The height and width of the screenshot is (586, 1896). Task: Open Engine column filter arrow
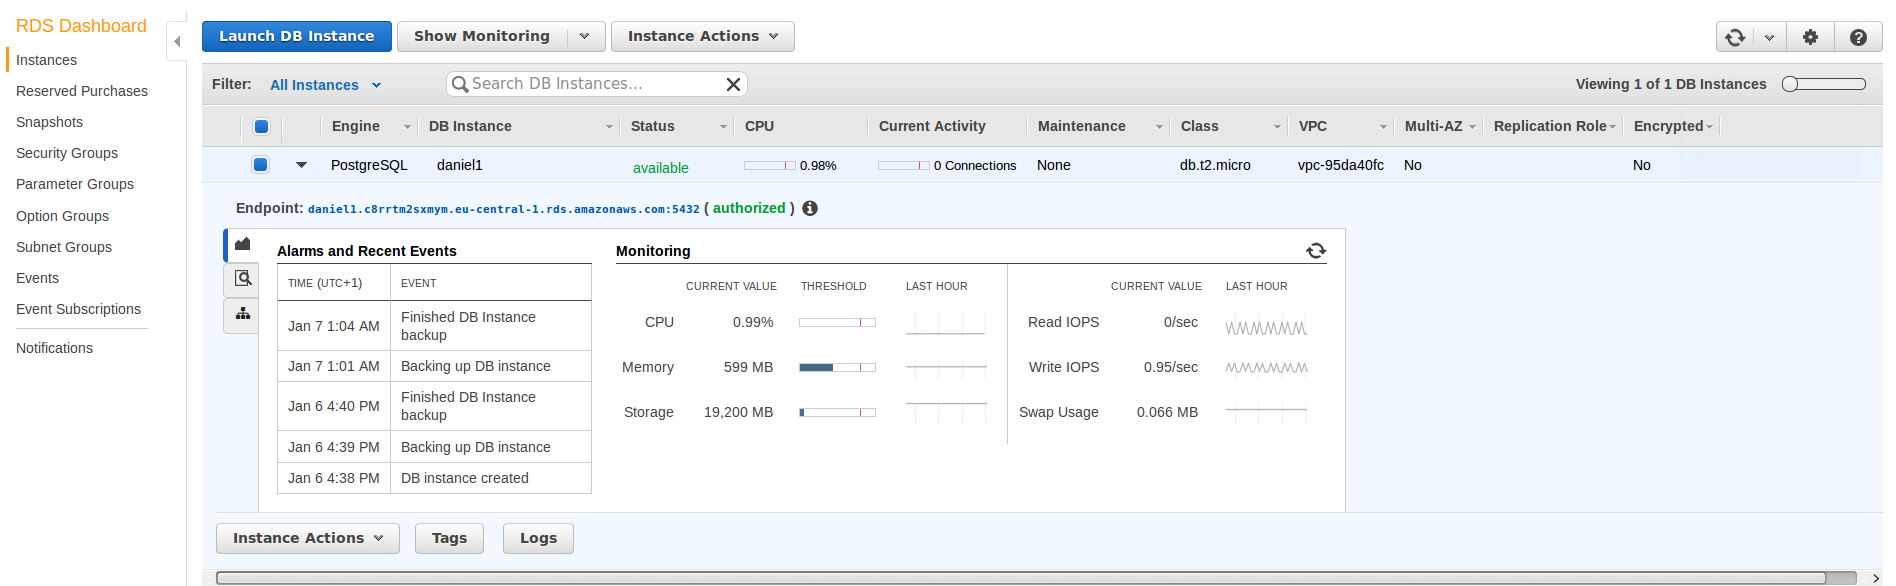coord(407,127)
